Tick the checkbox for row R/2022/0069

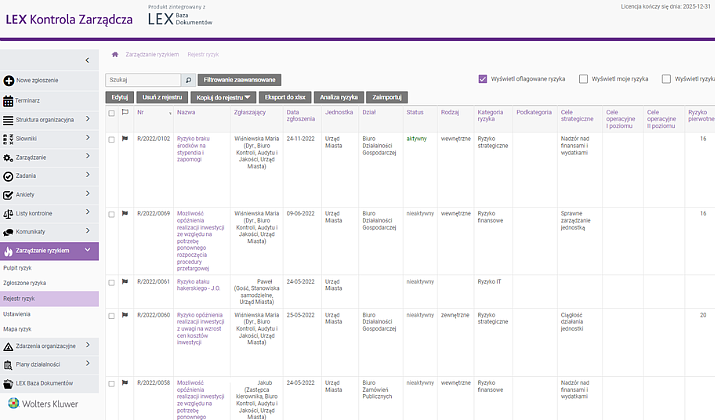point(112,213)
